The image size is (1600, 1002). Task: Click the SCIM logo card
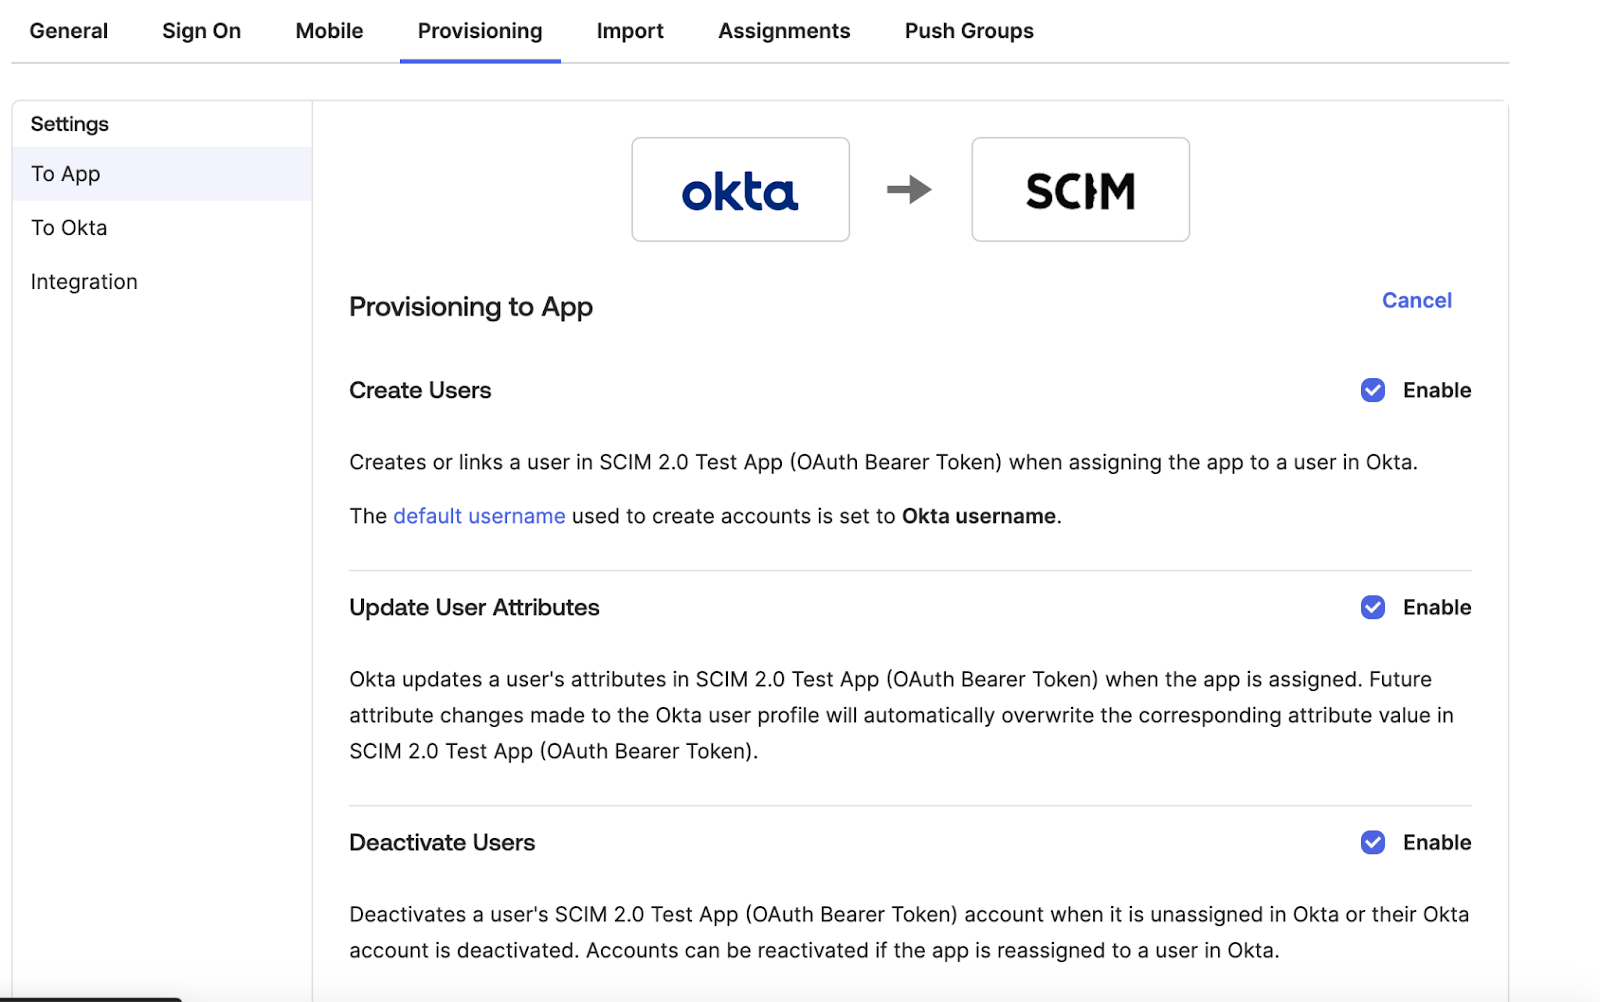coord(1079,189)
